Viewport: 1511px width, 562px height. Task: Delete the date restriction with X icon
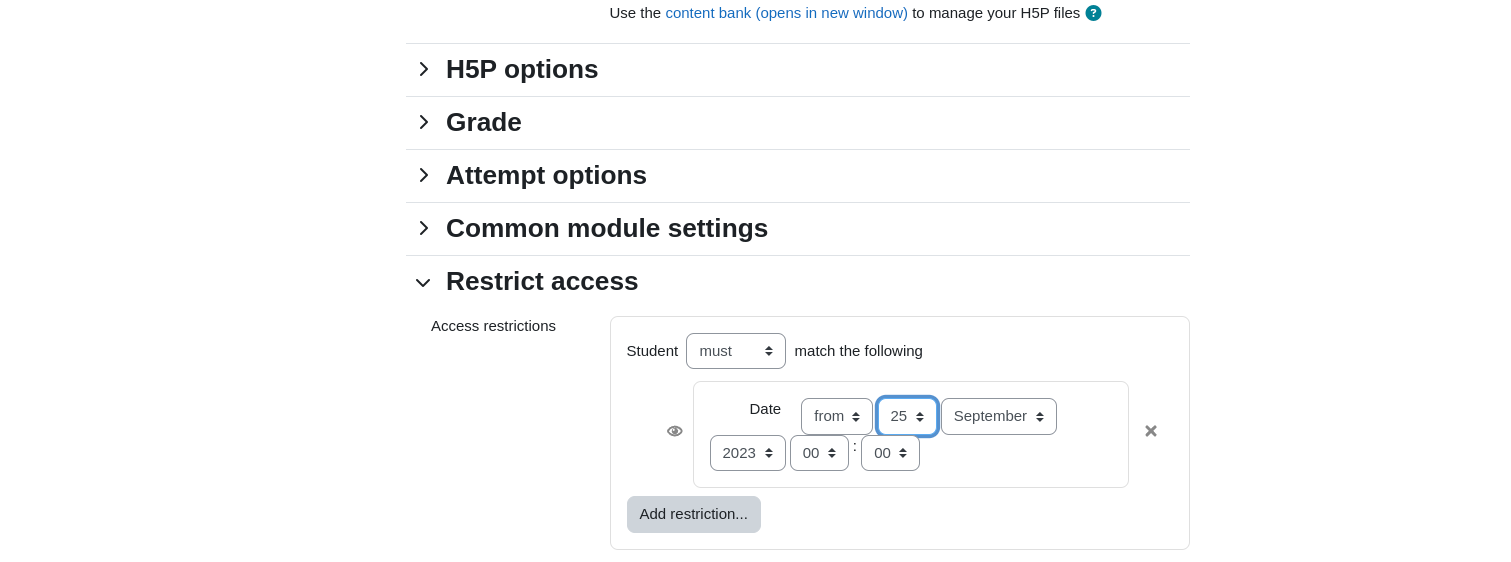click(1151, 431)
